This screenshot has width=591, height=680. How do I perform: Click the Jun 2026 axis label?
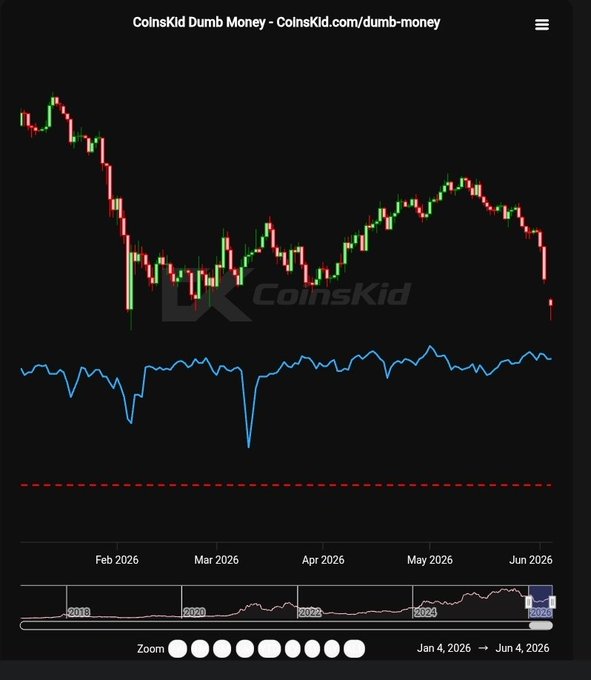531,560
